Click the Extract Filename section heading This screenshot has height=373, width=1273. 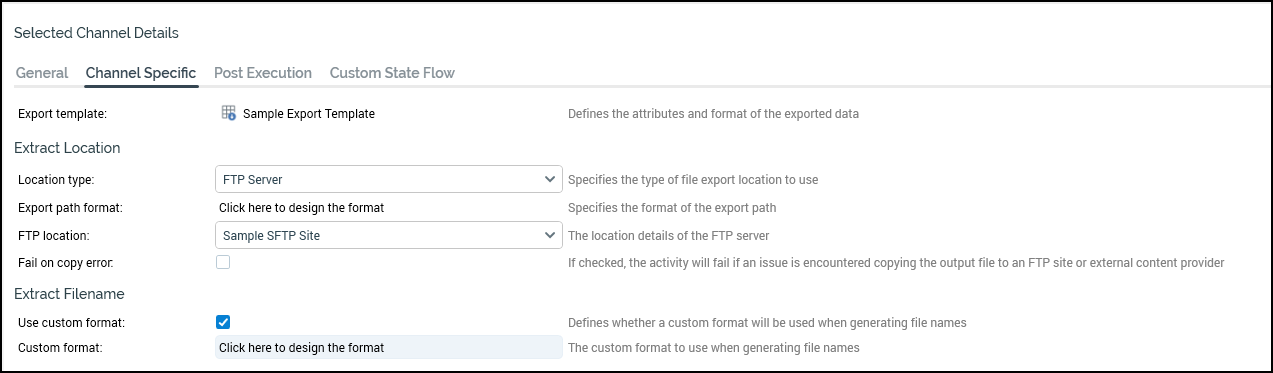[x=69, y=294]
